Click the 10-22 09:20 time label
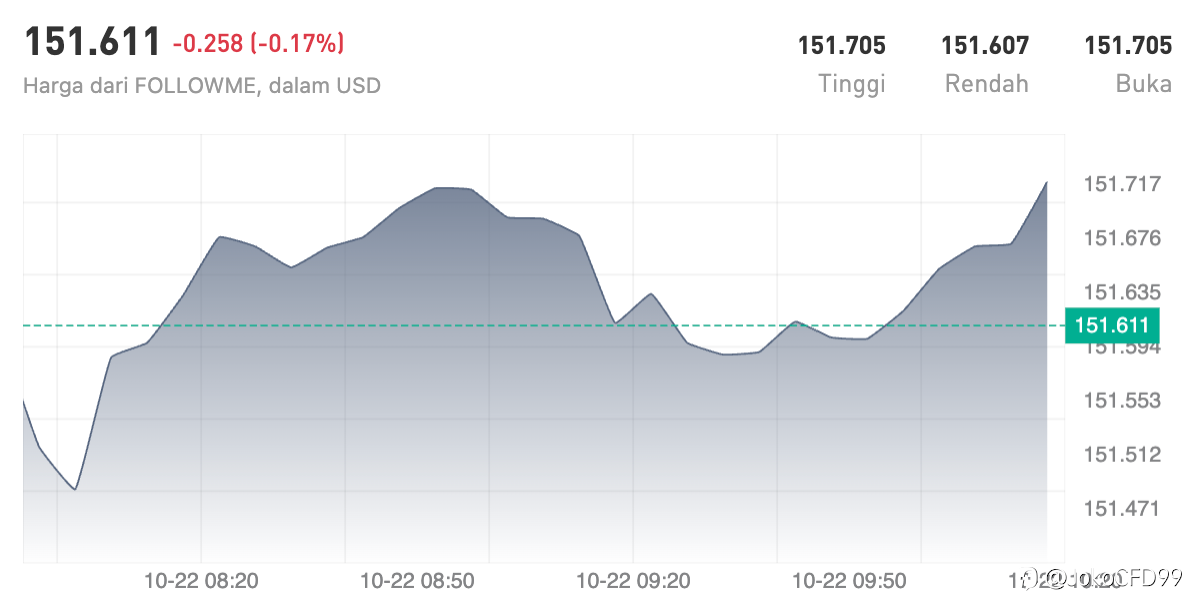This screenshot has width=1196, height=616. point(634,580)
